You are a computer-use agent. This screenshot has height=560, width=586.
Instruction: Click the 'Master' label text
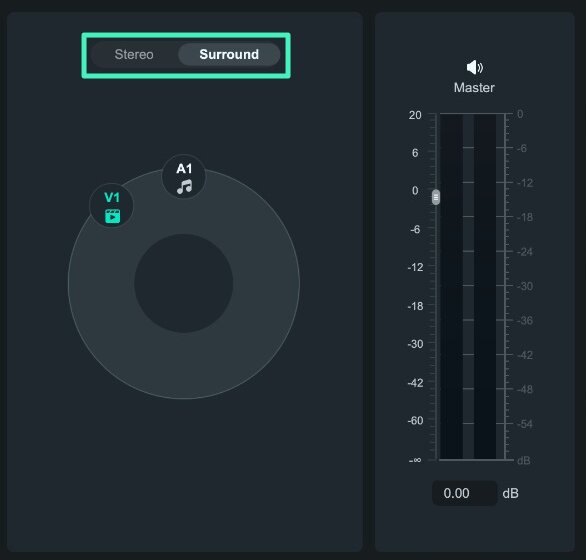(474, 88)
